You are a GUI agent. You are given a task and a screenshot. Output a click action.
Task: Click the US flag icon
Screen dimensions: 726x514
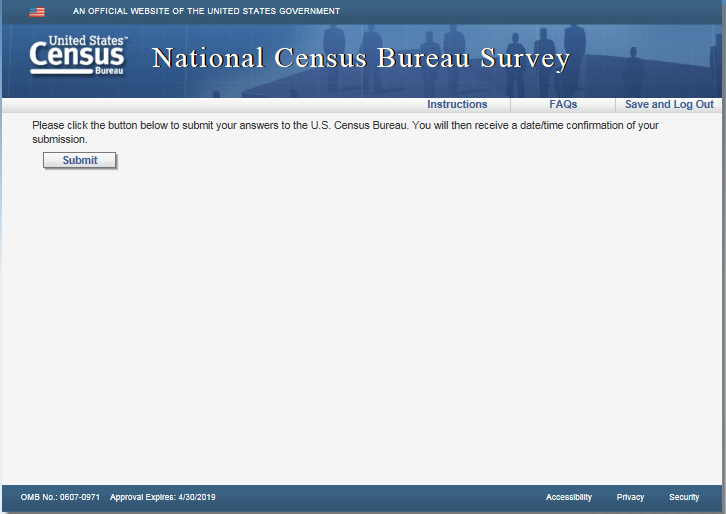coord(37,12)
